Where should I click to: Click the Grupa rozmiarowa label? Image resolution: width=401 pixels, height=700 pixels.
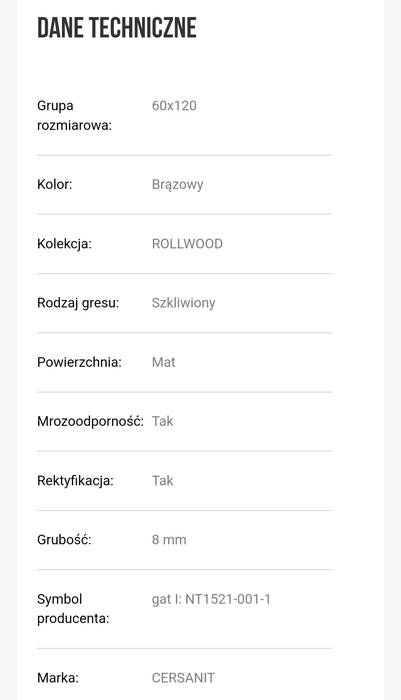74,116
